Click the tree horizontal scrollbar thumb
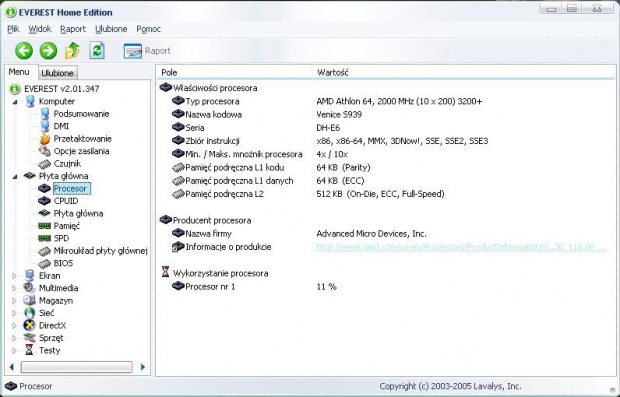Viewport: 620px width, 397px height. coord(76,367)
